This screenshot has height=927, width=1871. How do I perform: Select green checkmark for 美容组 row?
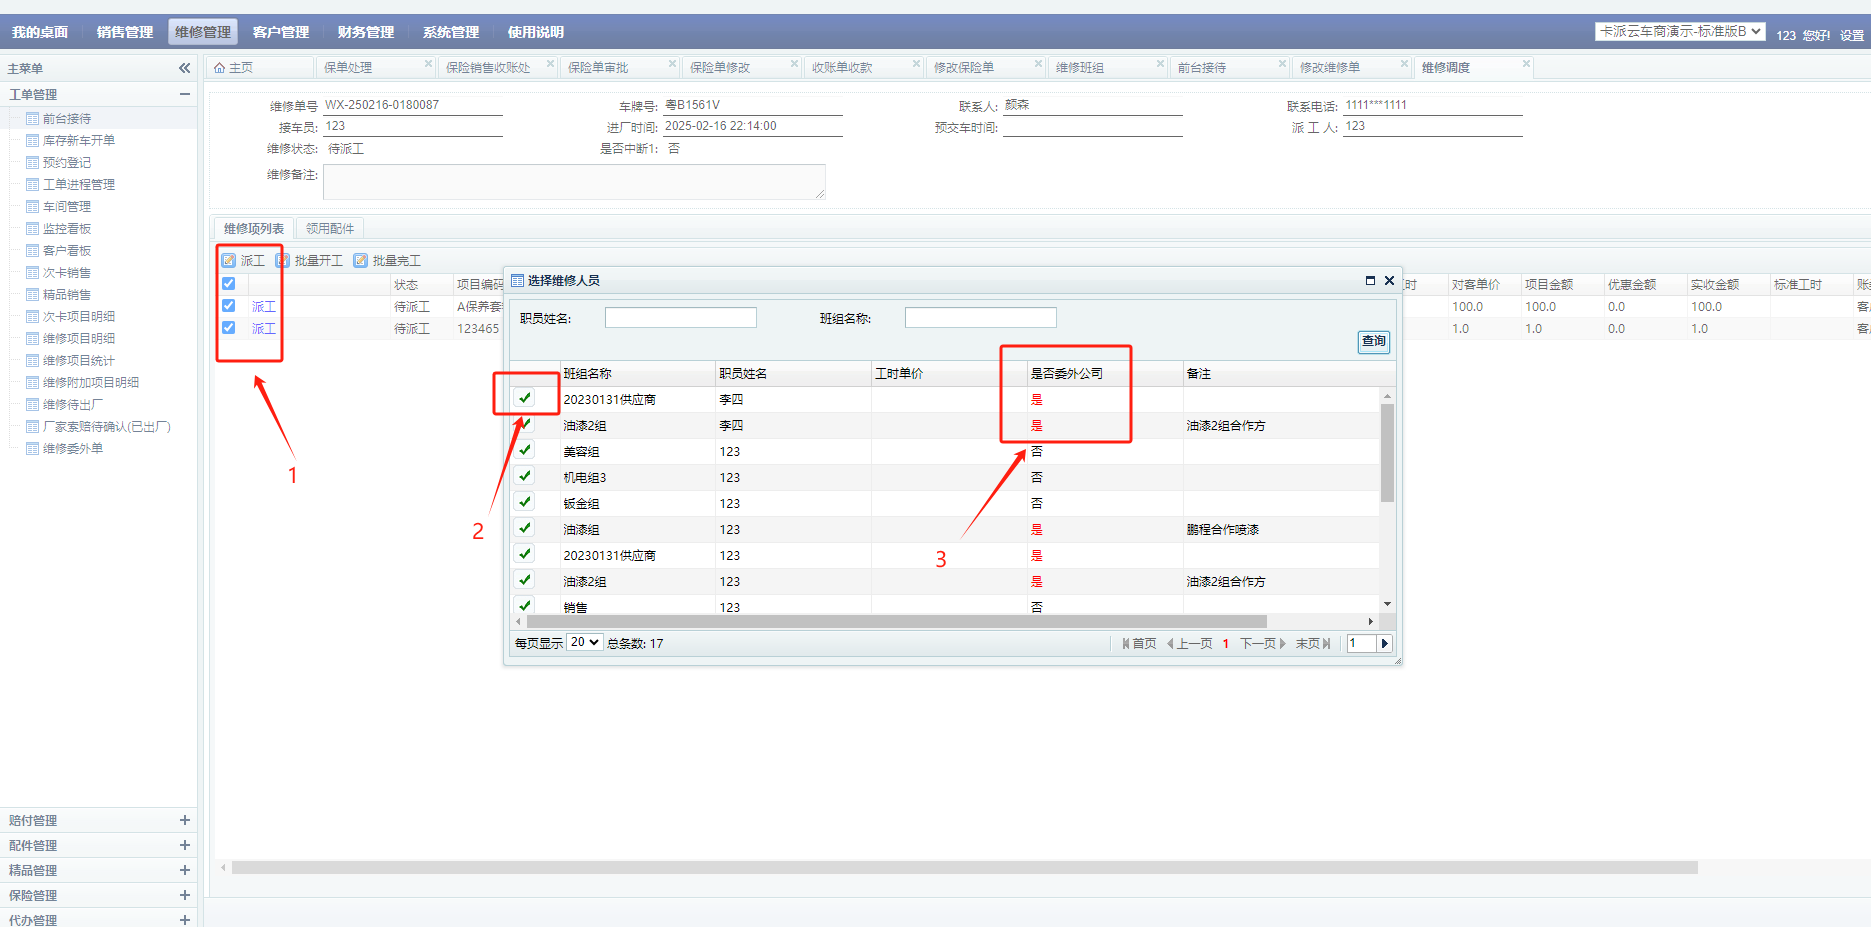pos(525,450)
